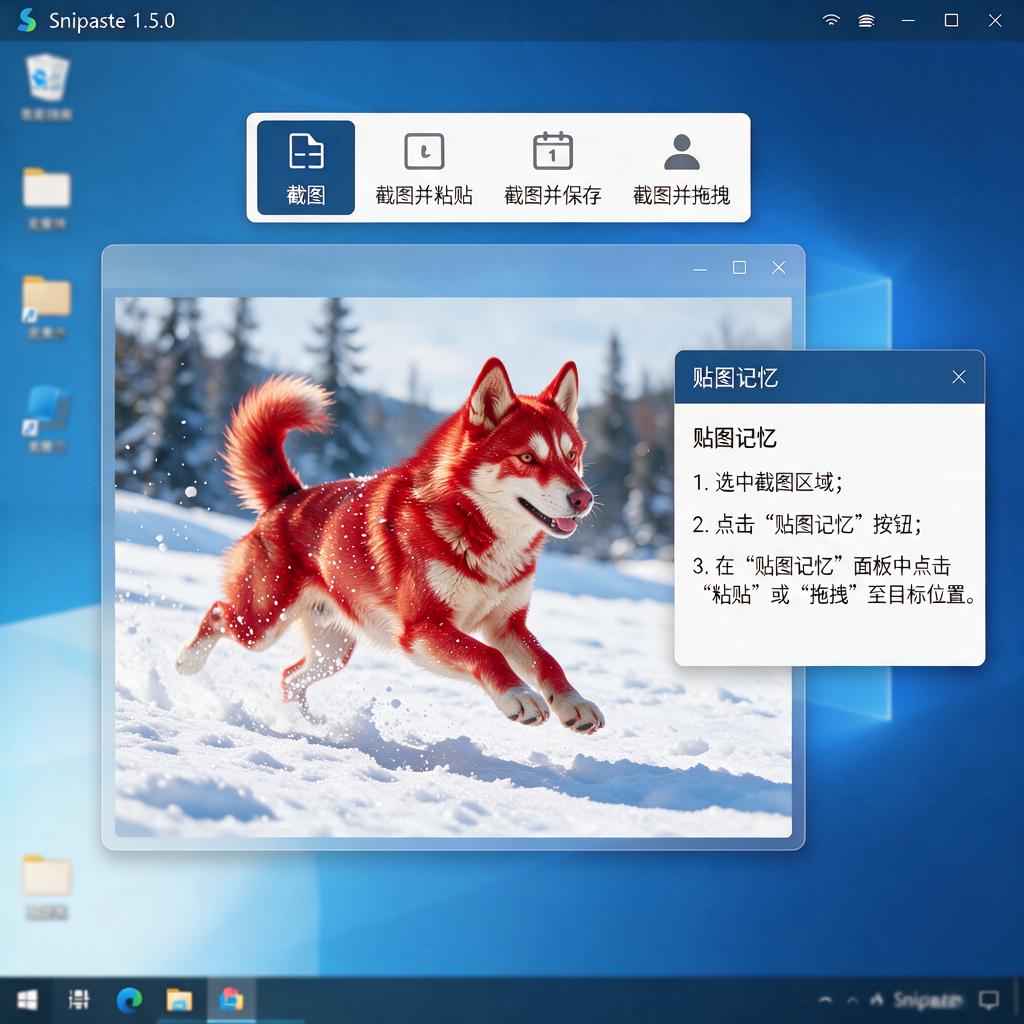The image size is (1024, 1024).
Task: Minimize the image viewer window
Action: pos(700,268)
